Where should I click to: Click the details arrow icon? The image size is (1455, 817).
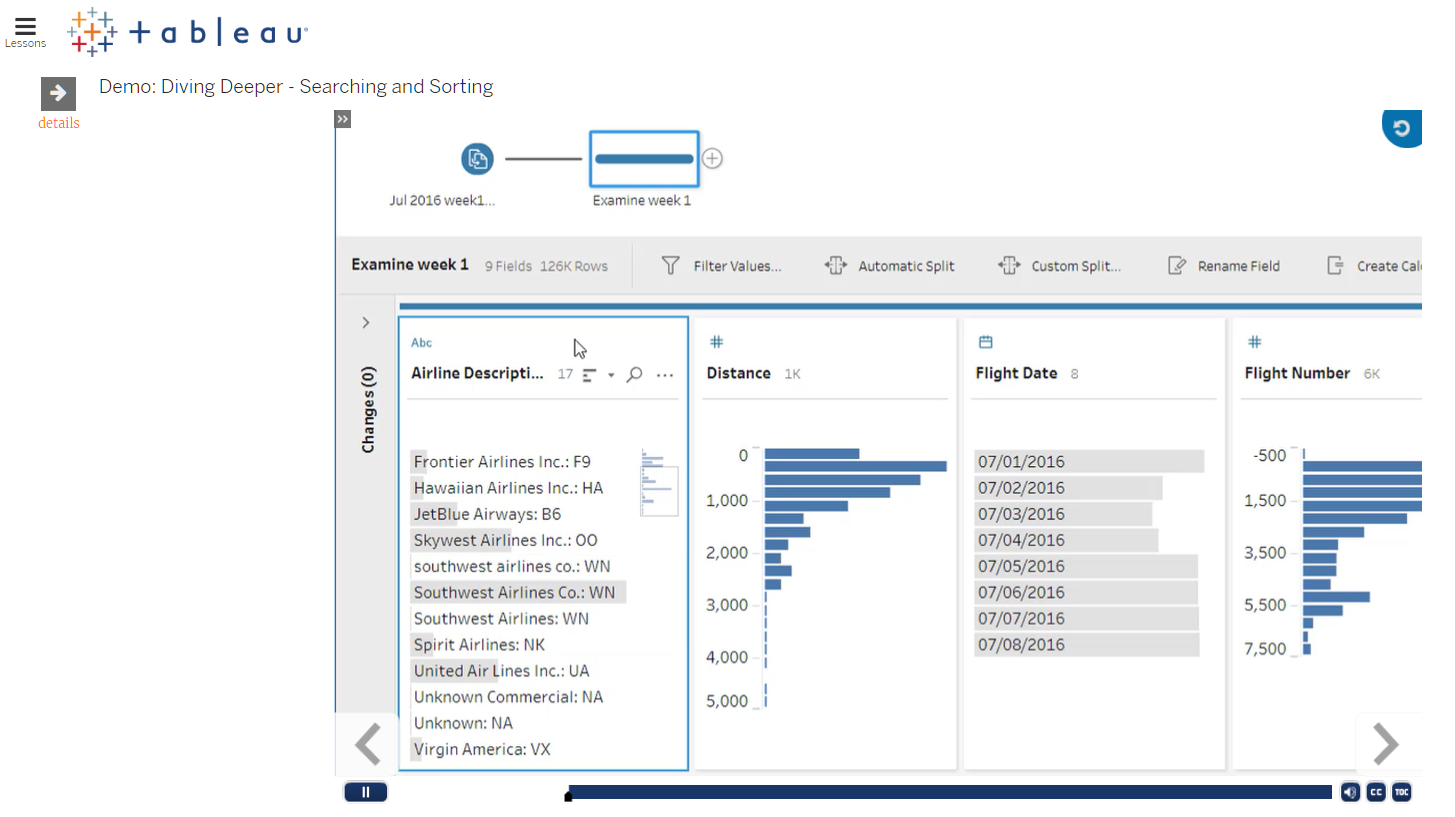[x=58, y=94]
